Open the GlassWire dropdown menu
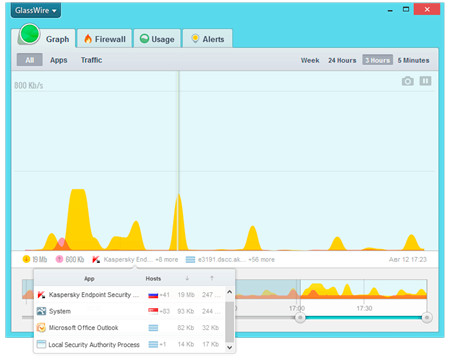 [x=36, y=10]
